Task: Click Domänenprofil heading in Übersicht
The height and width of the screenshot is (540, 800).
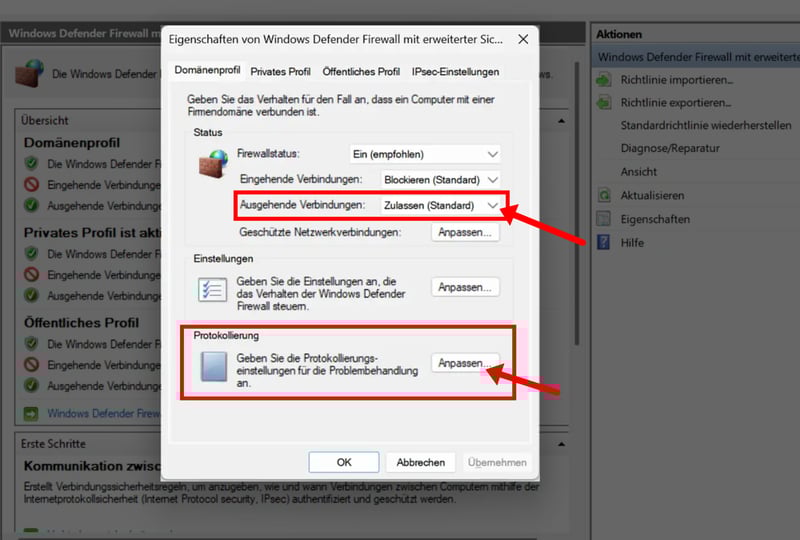Action: pyautogui.click(x=71, y=143)
